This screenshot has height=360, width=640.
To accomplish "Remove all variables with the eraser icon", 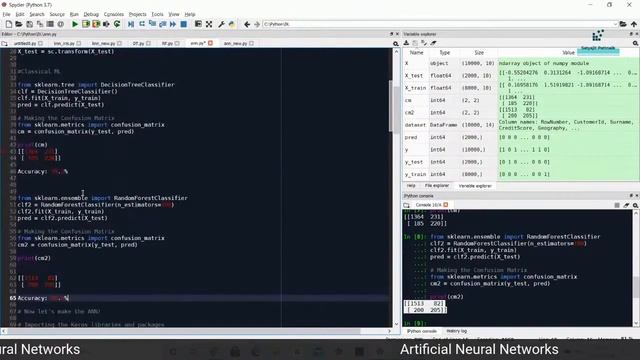I will [433, 43].
